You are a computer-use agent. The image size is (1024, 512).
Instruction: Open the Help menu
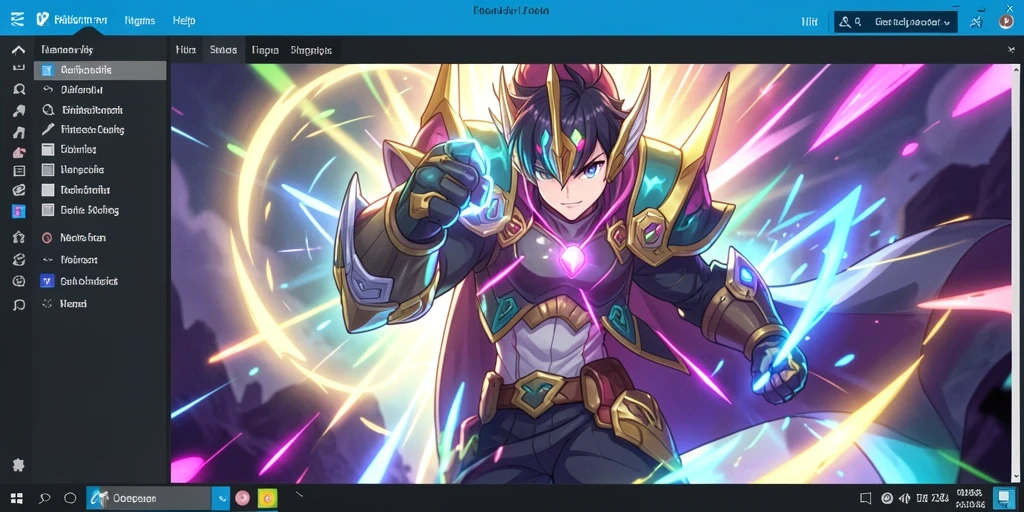point(184,21)
